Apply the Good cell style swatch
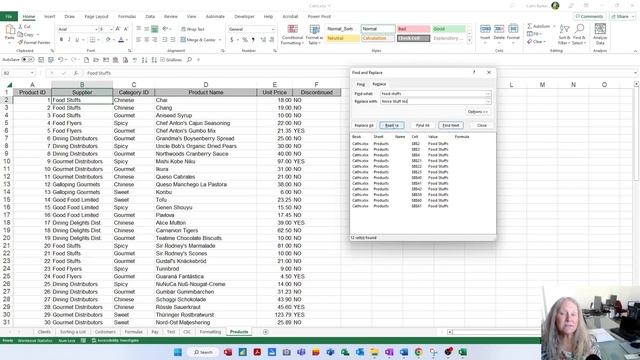The height and width of the screenshot is (360, 640). tap(449, 29)
